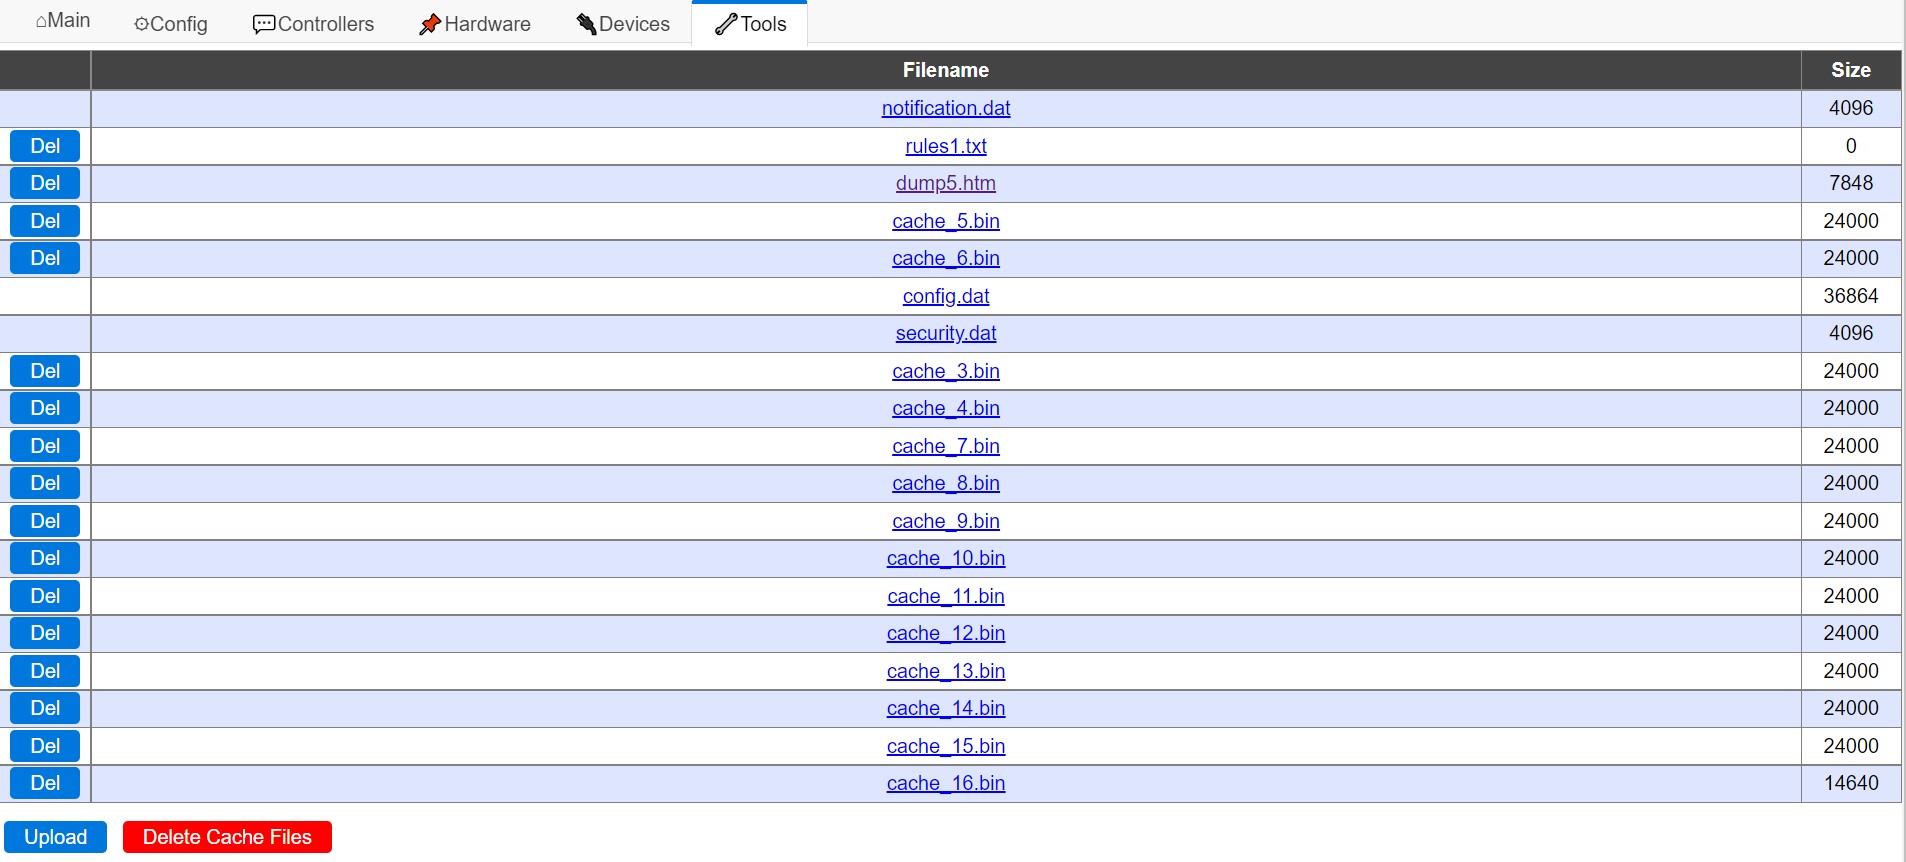Viewport: 1906px width, 862px height.
Task: Switch to the Config tab
Action: pos(171,23)
